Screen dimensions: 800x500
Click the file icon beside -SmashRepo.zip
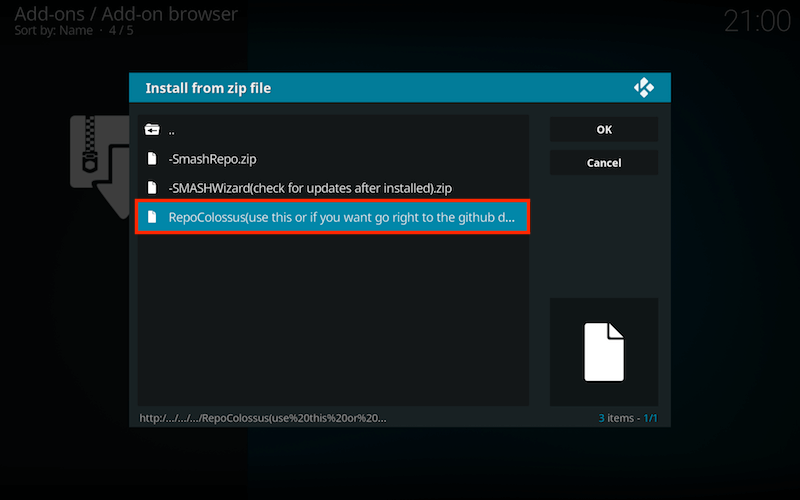pyautogui.click(x=152, y=159)
